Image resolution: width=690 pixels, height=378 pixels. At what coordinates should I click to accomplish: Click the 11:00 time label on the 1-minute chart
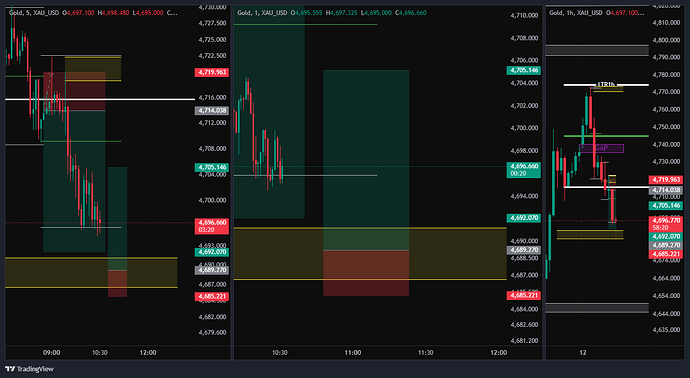[352, 352]
